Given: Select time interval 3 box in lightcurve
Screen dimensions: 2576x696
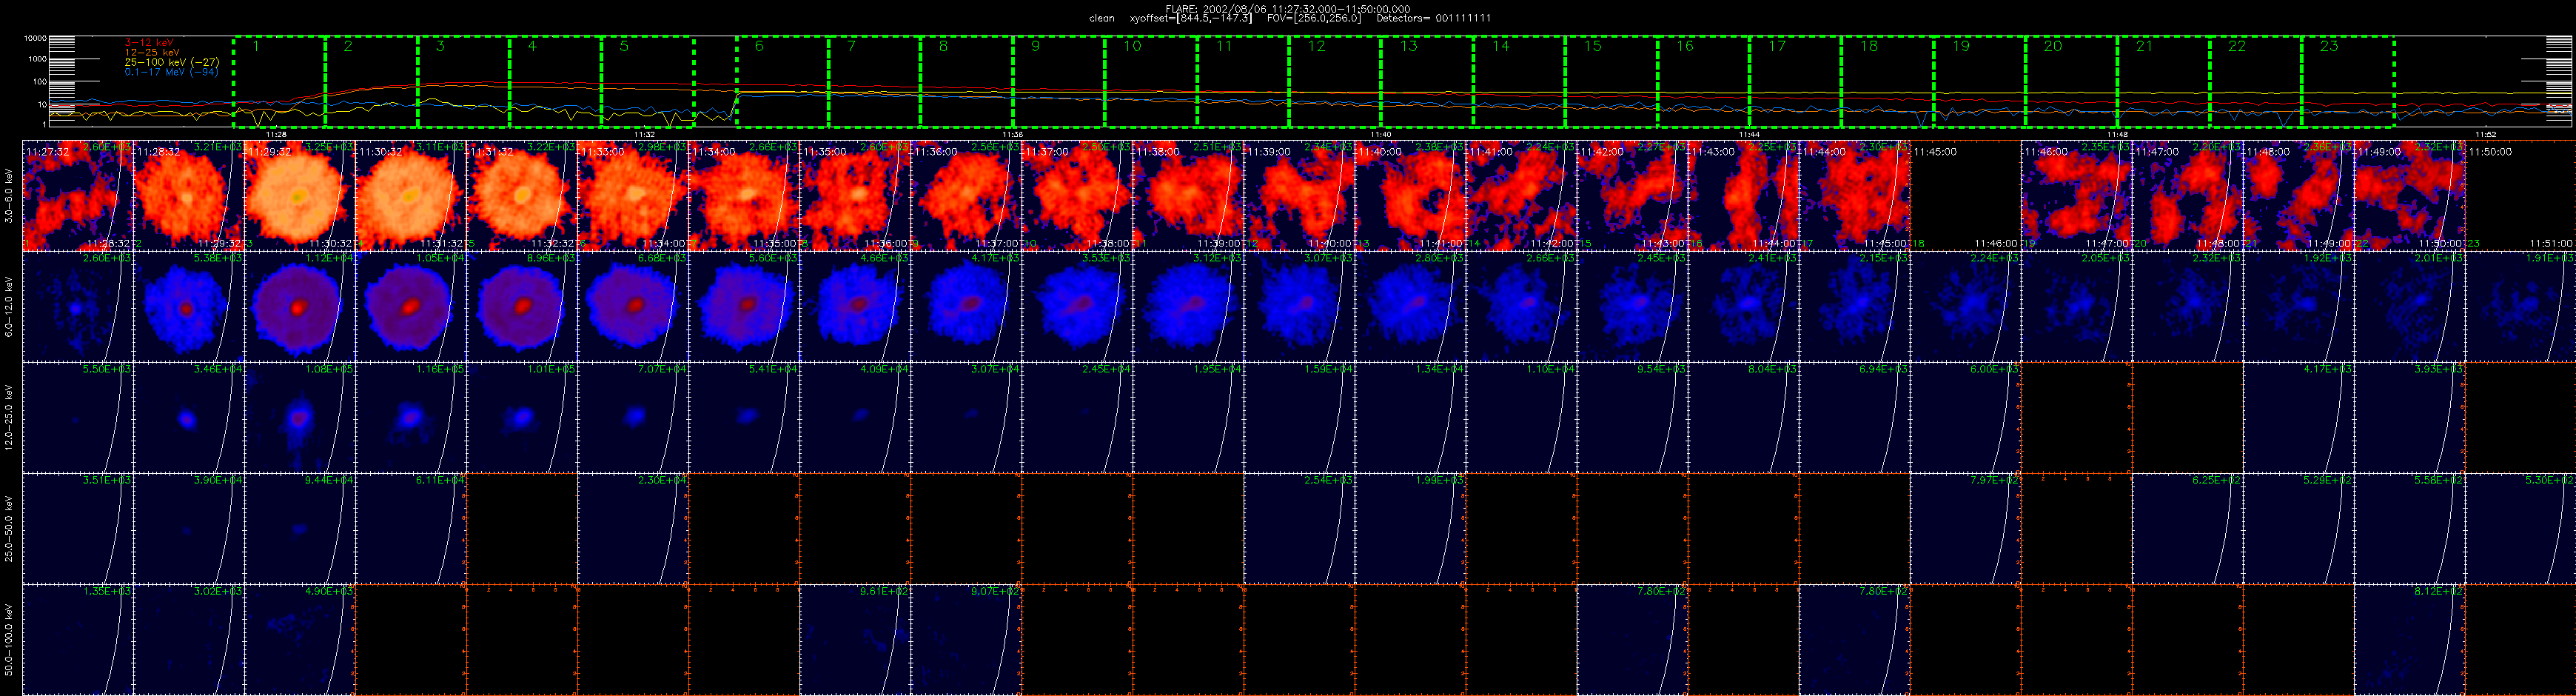Looking at the screenshot, I should tap(463, 82).
